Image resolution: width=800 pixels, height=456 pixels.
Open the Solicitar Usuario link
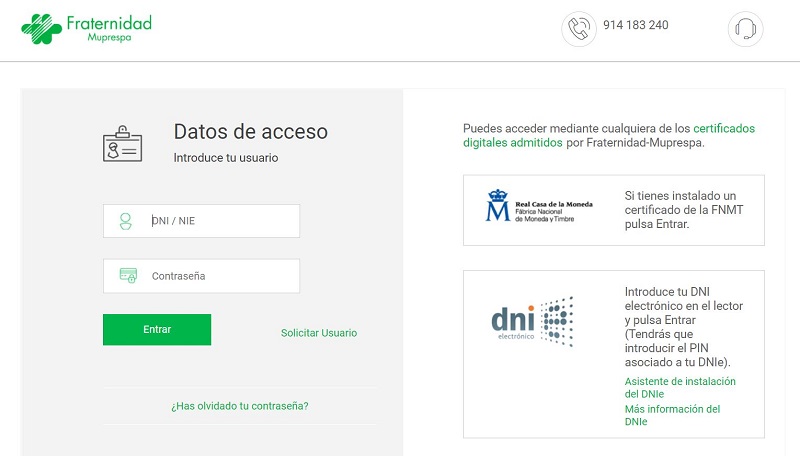(319, 333)
